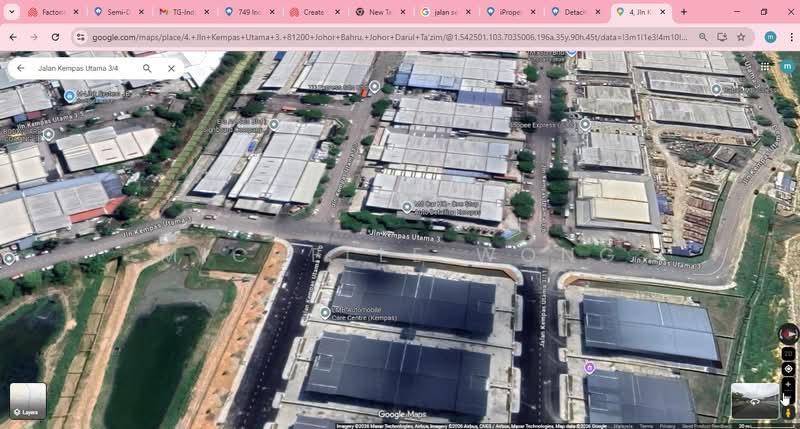800x429 pixels.
Task: Open the Chrome three-dot menu
Action: coord(787,37)
